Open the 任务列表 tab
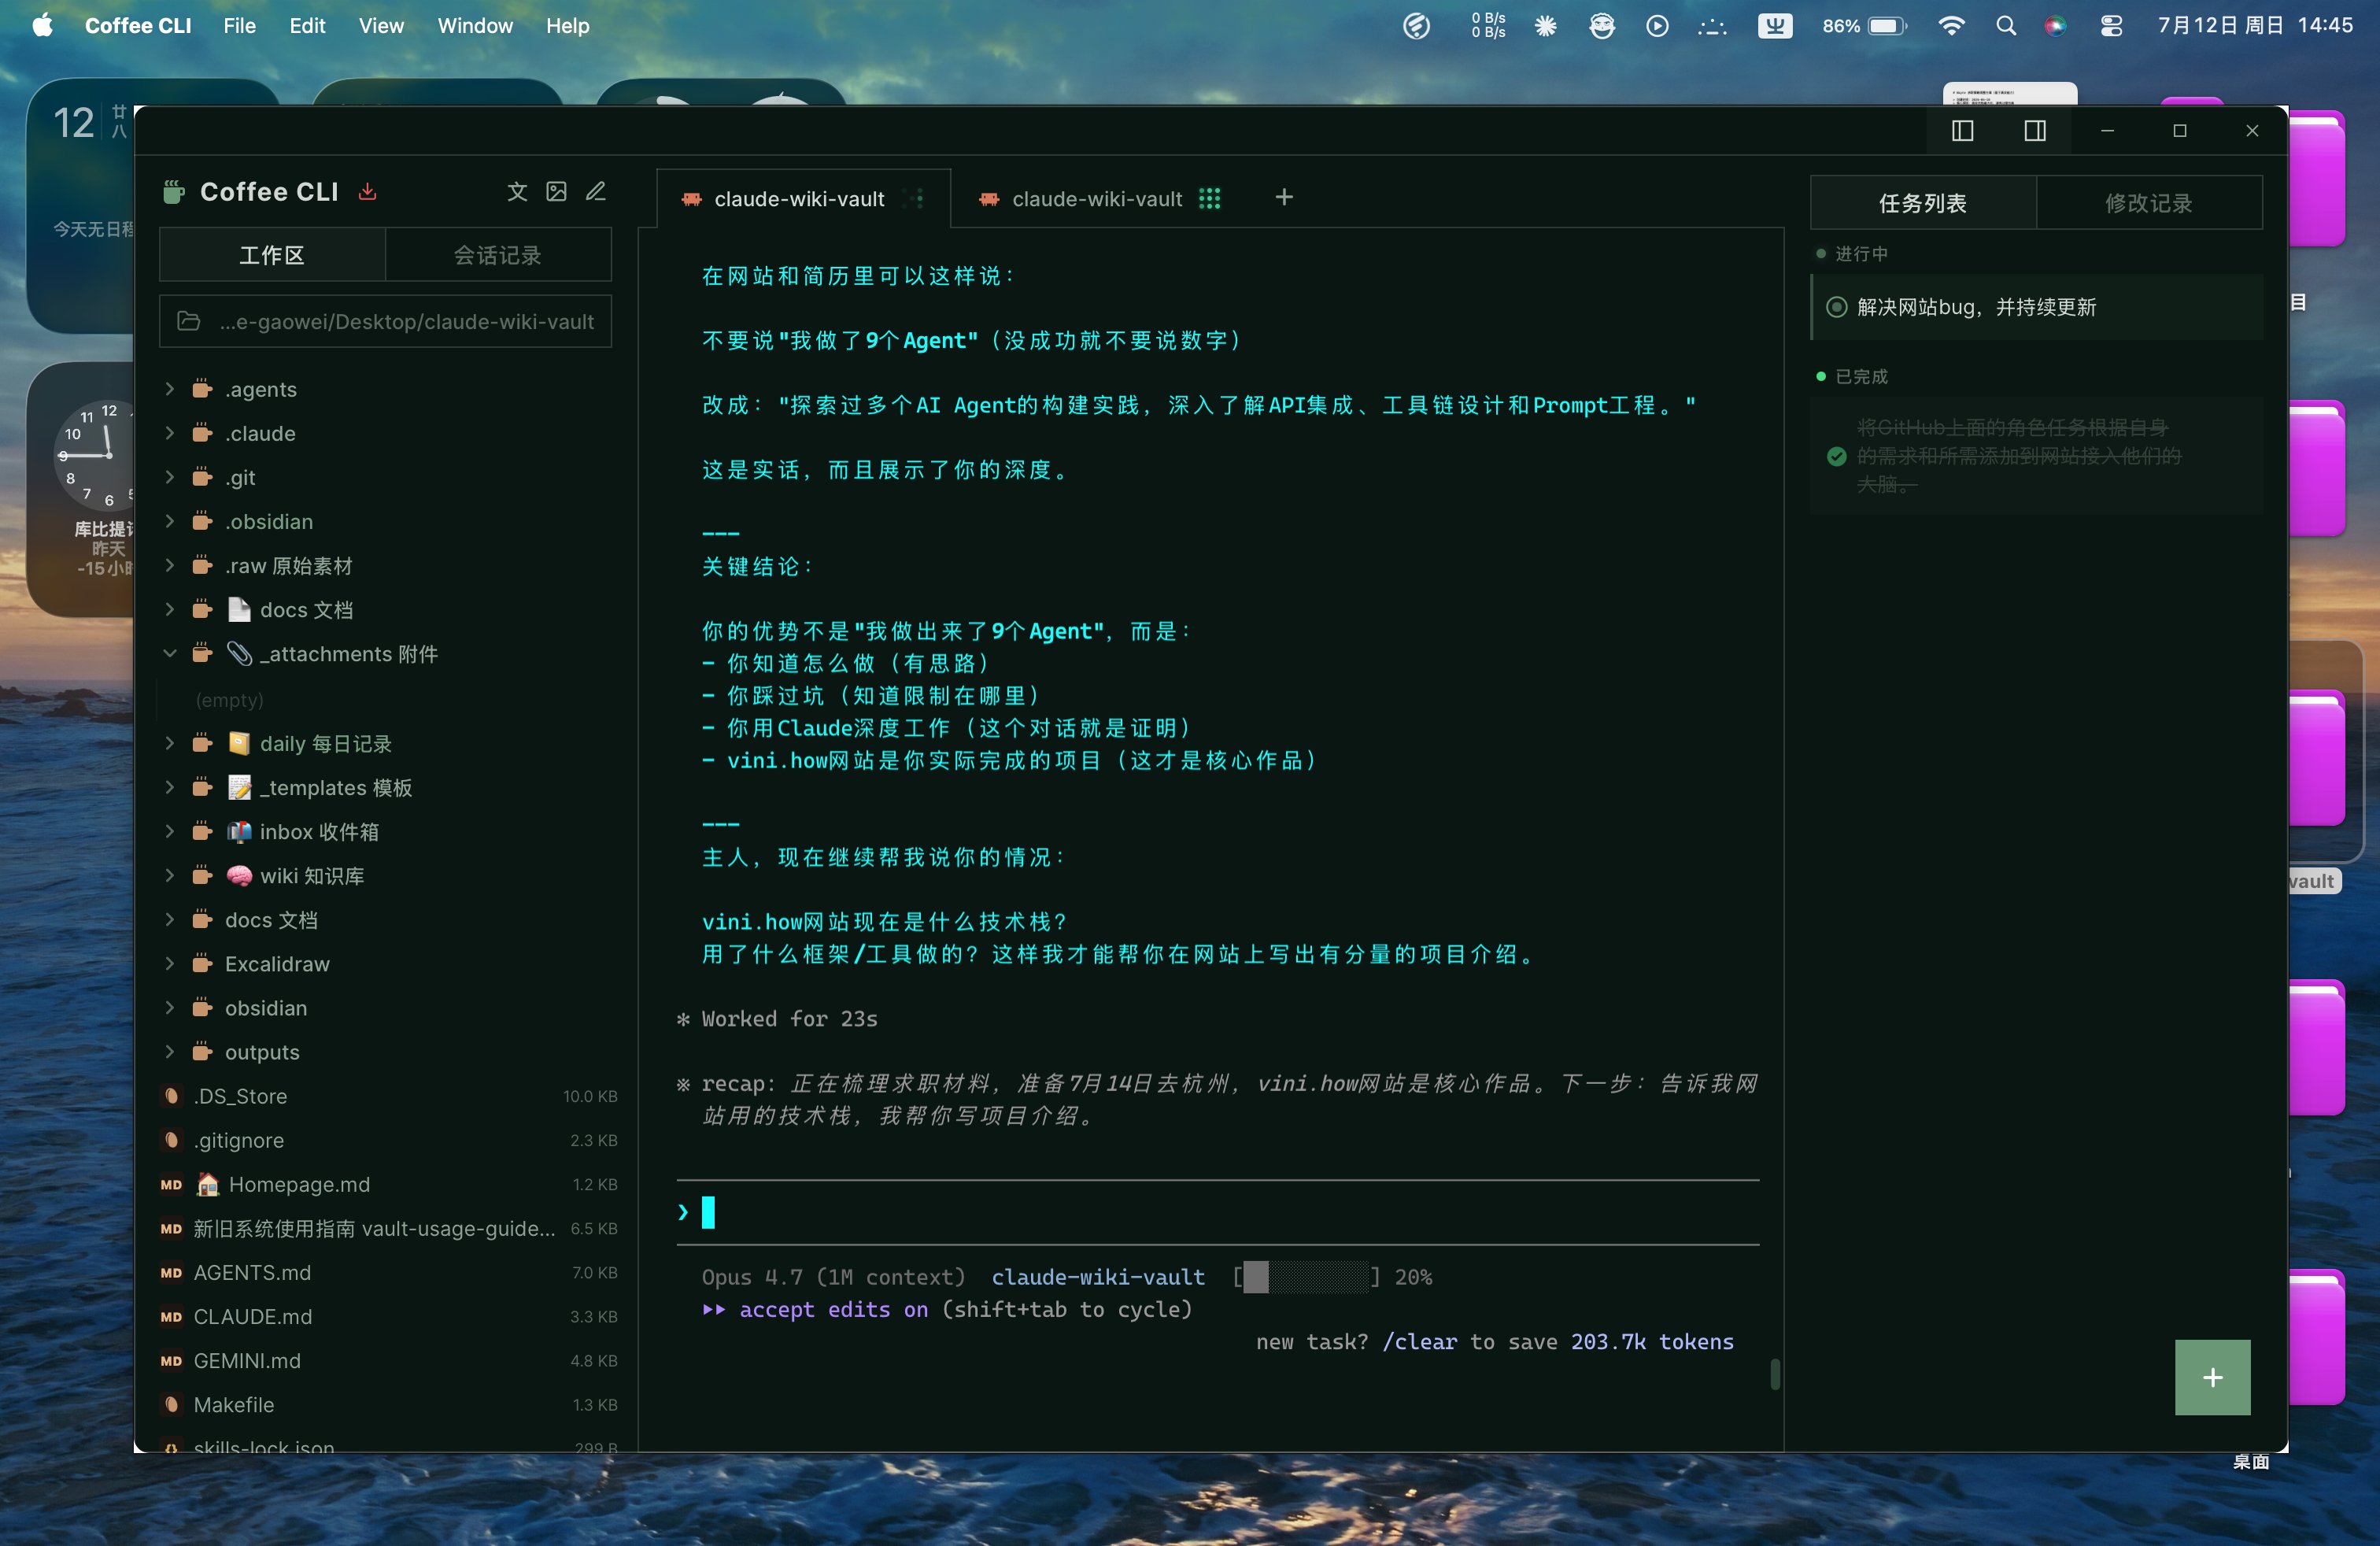 click(x=1923, y=203)
